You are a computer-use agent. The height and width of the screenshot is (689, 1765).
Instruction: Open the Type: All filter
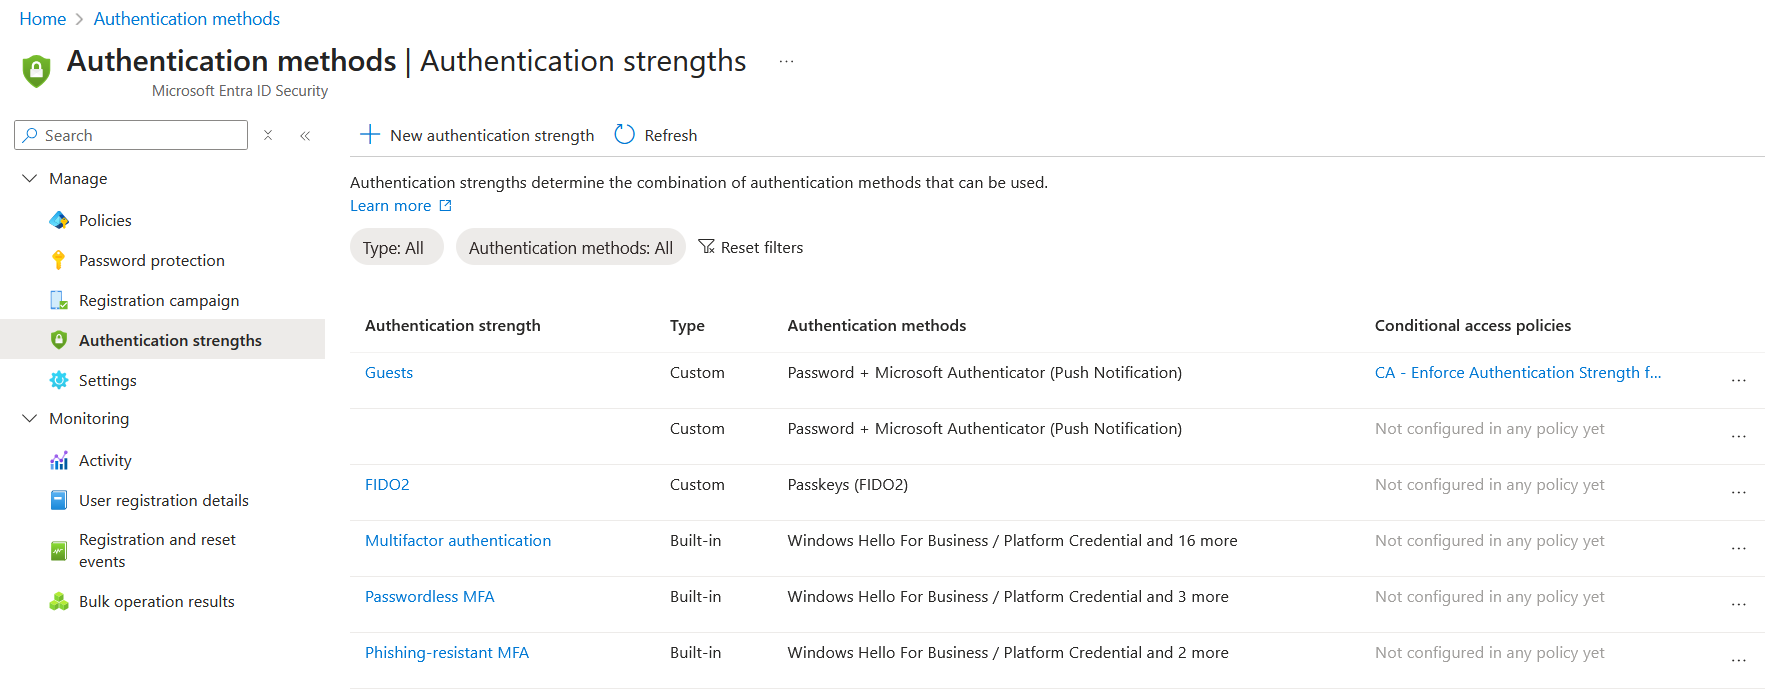[395, 248]
